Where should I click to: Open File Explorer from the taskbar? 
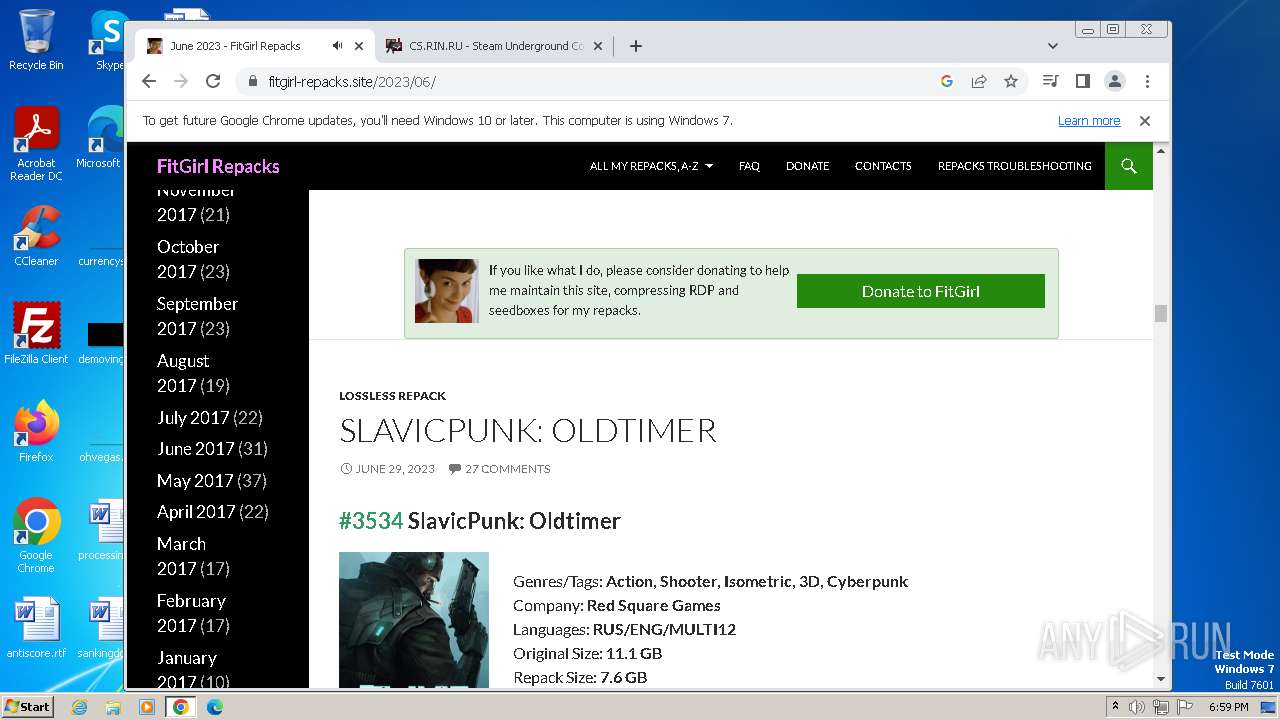click(x=113, y=707)
